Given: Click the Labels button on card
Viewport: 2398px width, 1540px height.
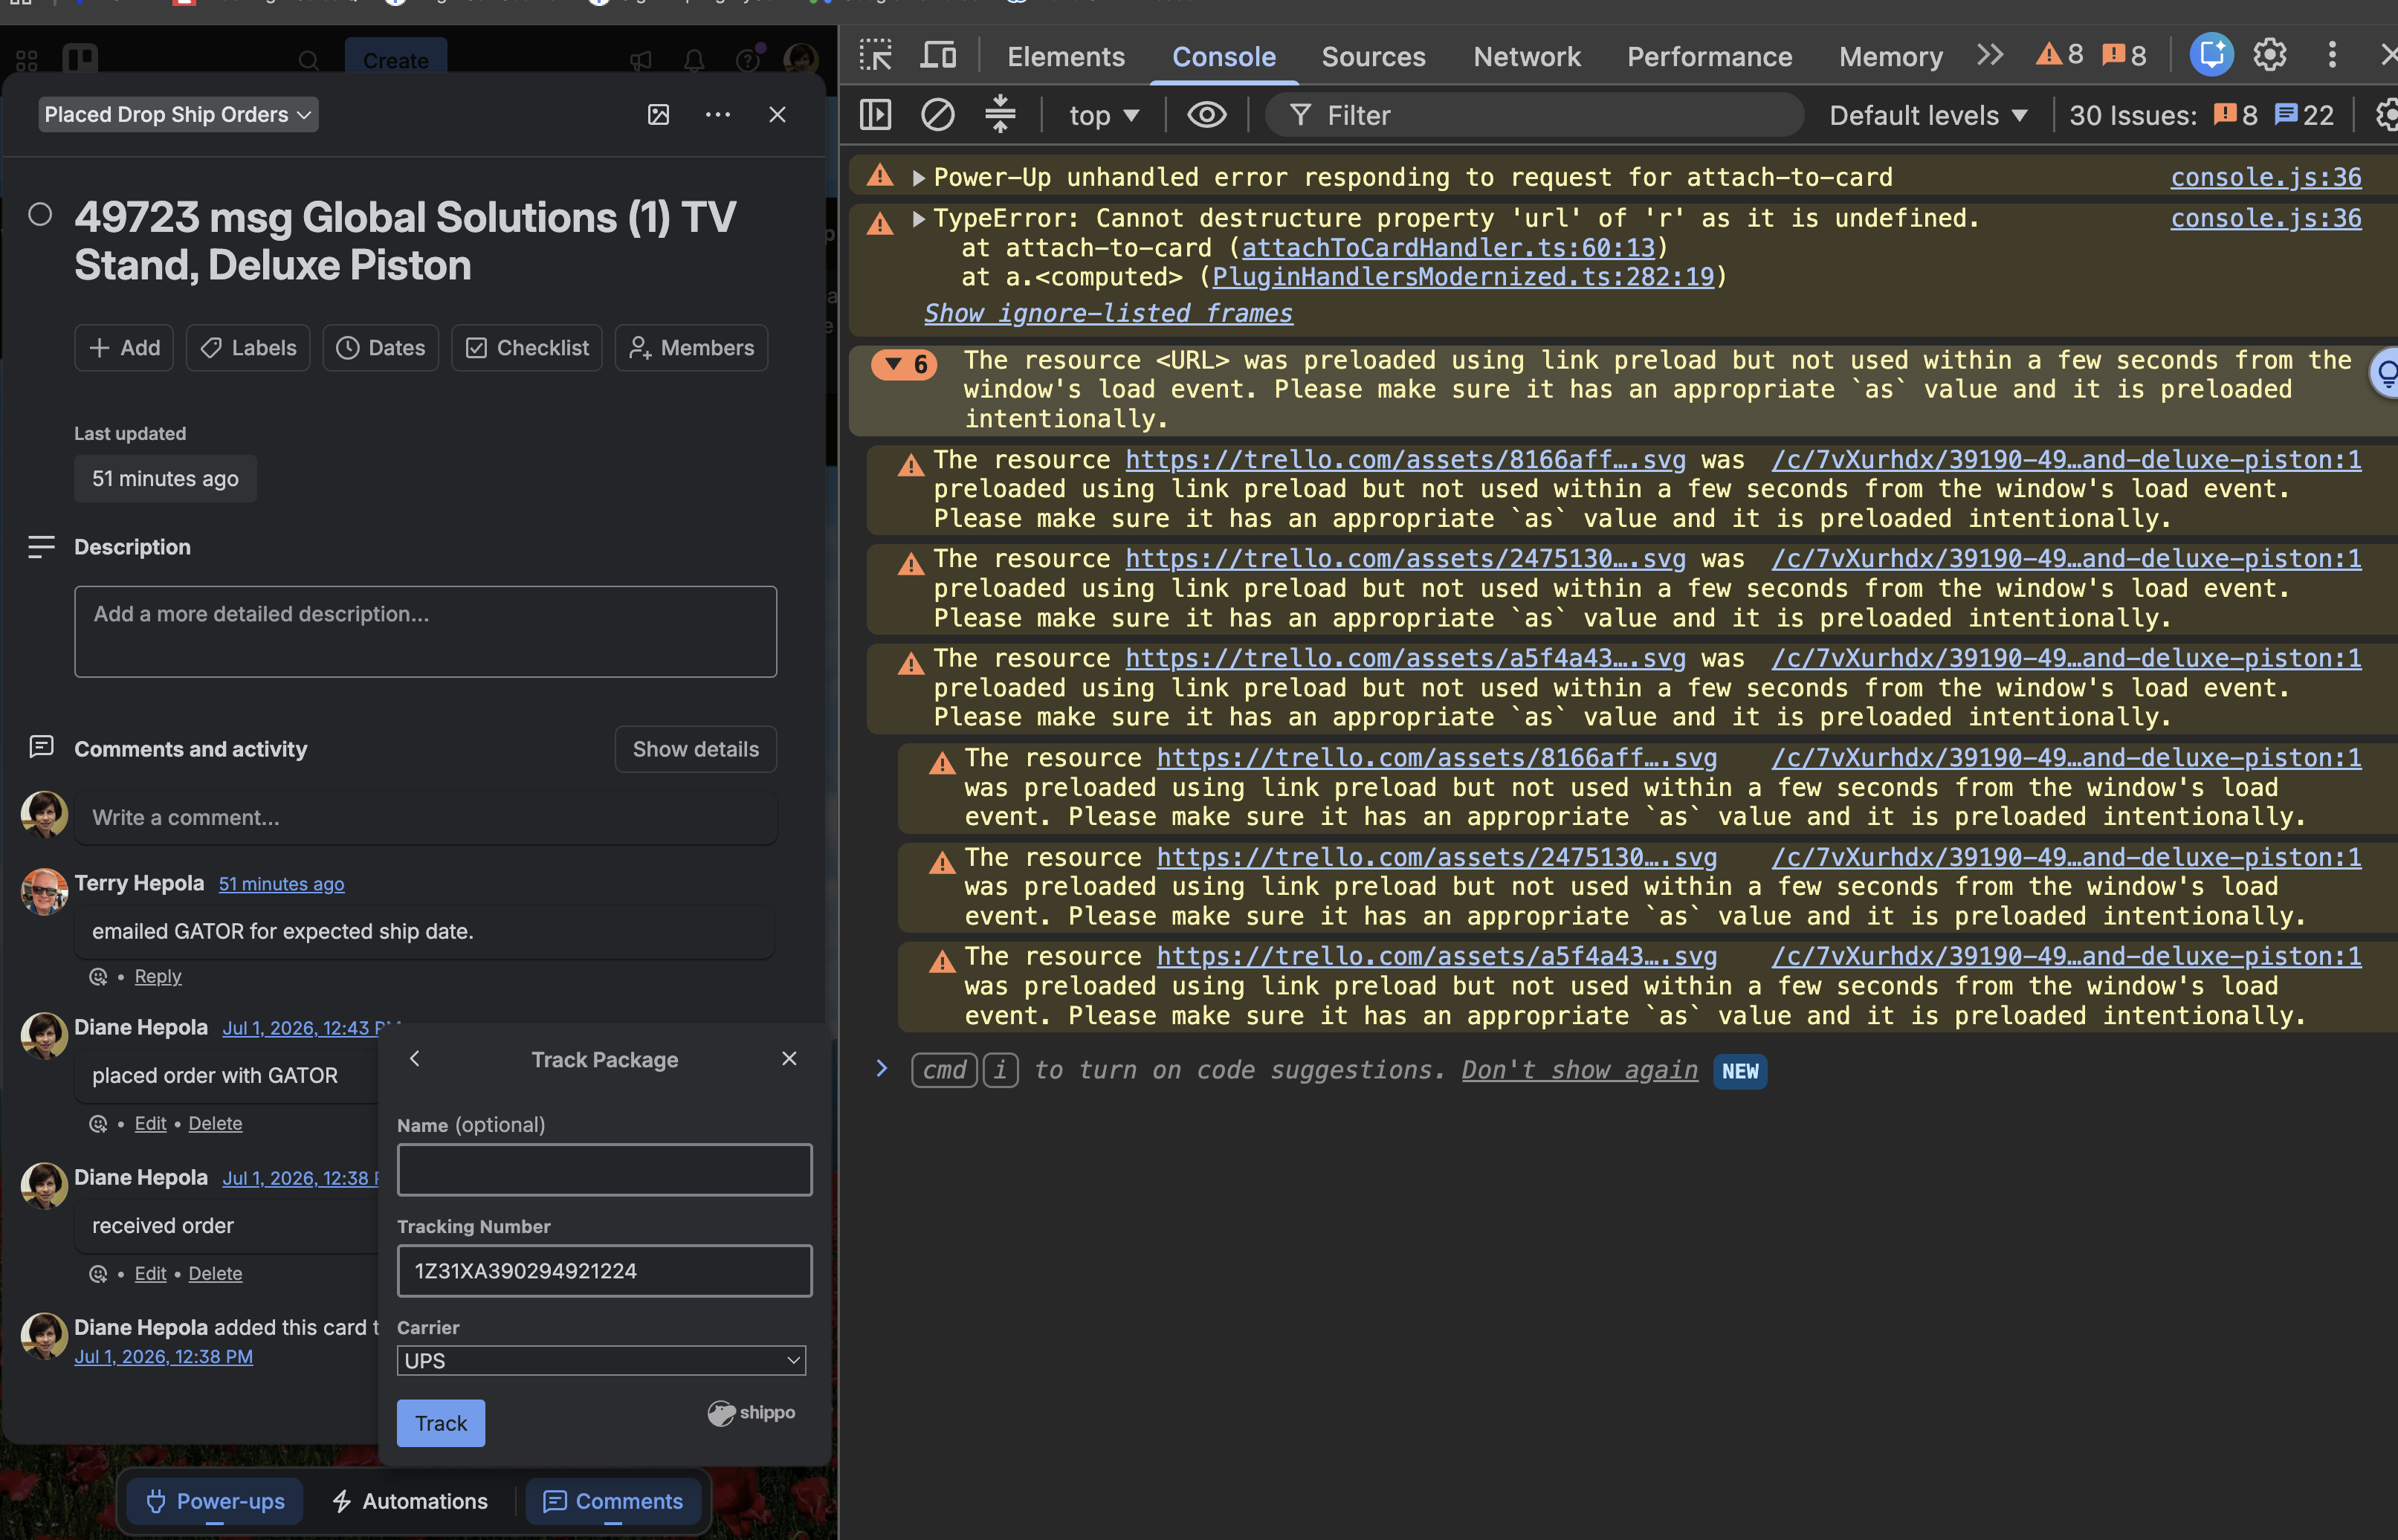Looking at the screenshot, I should pyautogui.click(x=248, y=348).
